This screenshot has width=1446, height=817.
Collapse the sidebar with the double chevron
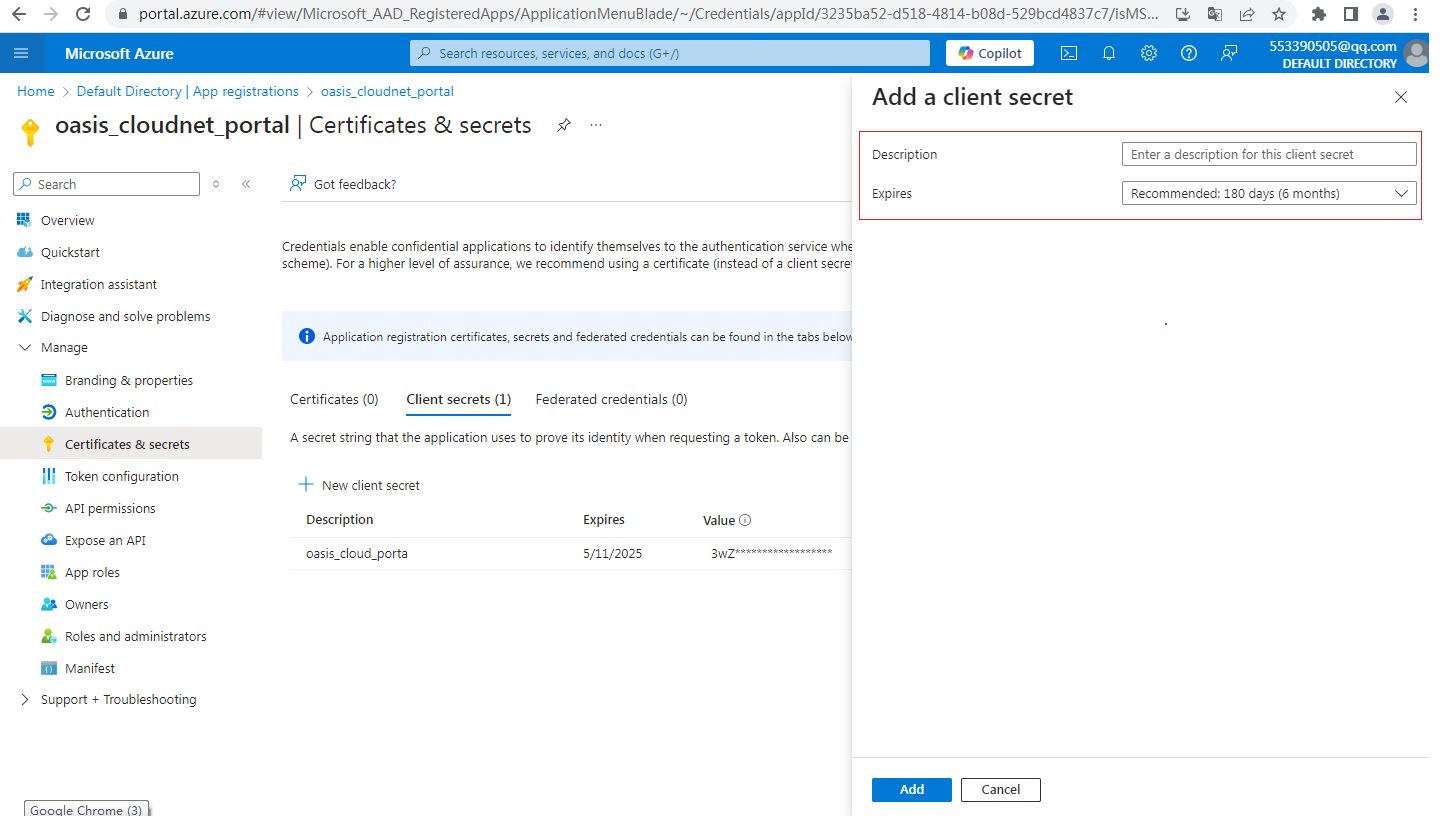click(x=246, y=184)
